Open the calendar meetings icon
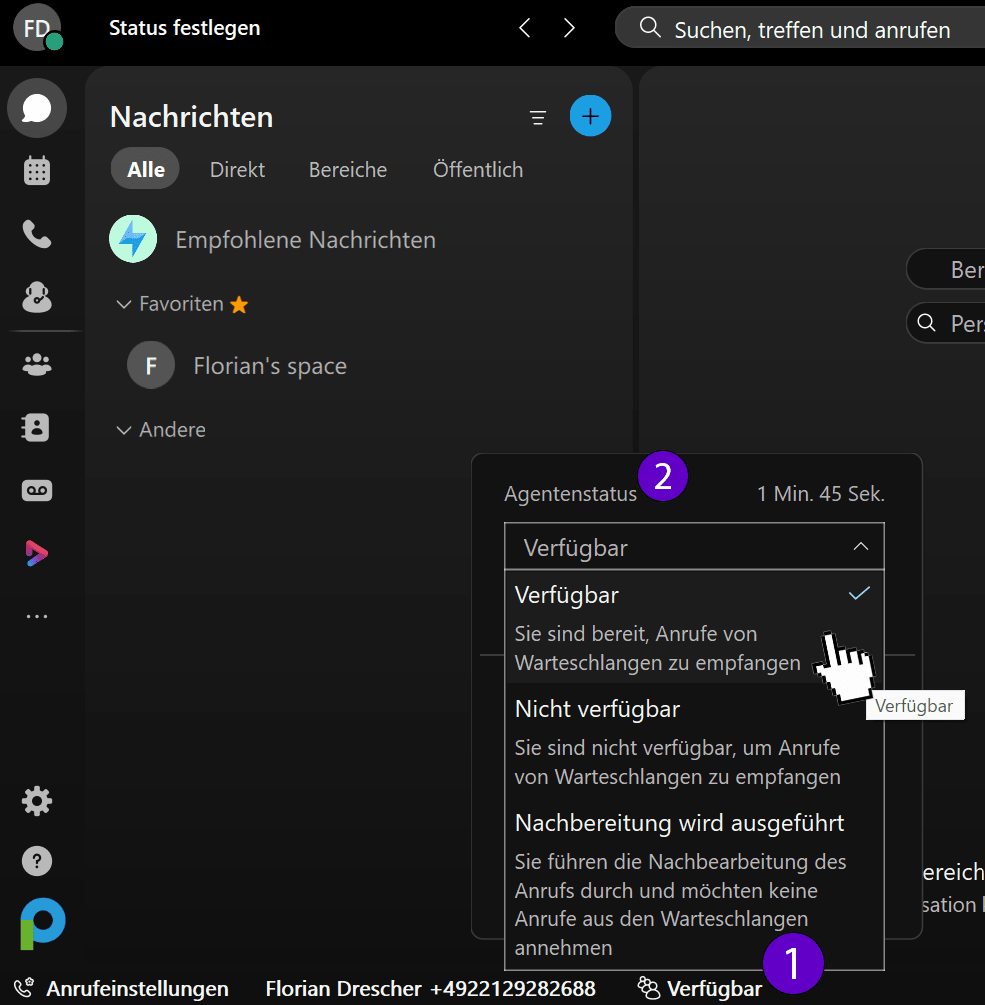 (x=37, y=170)
